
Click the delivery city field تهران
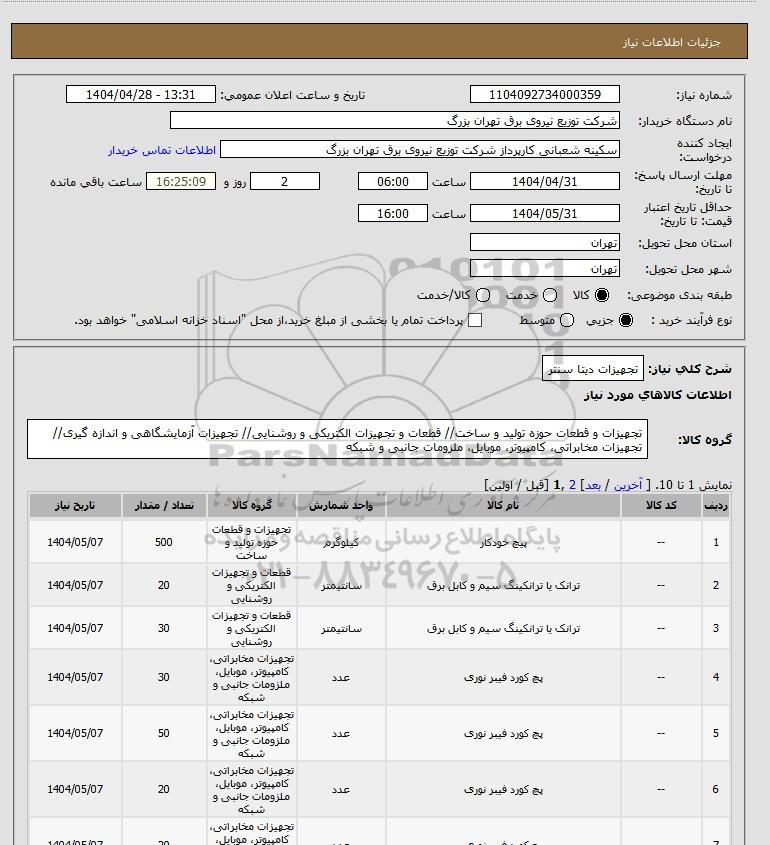coord(545,268)
